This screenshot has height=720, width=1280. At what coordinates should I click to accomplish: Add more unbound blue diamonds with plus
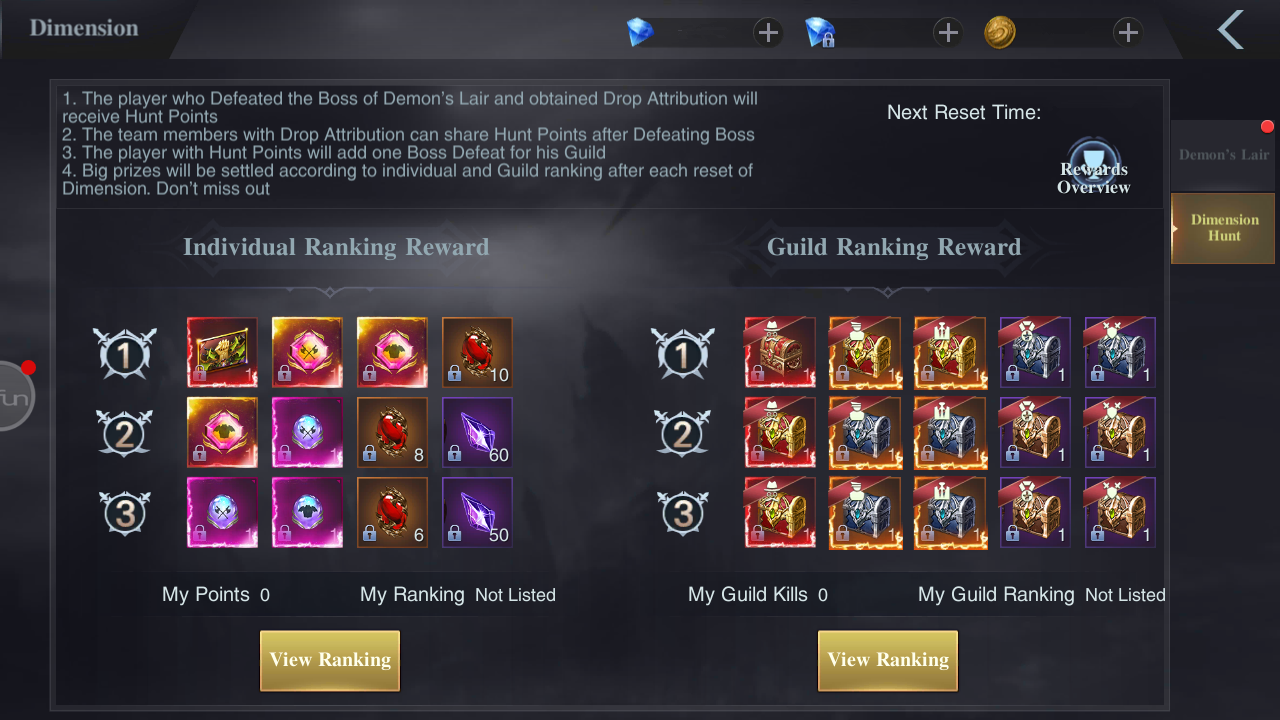tap(768, 33)
